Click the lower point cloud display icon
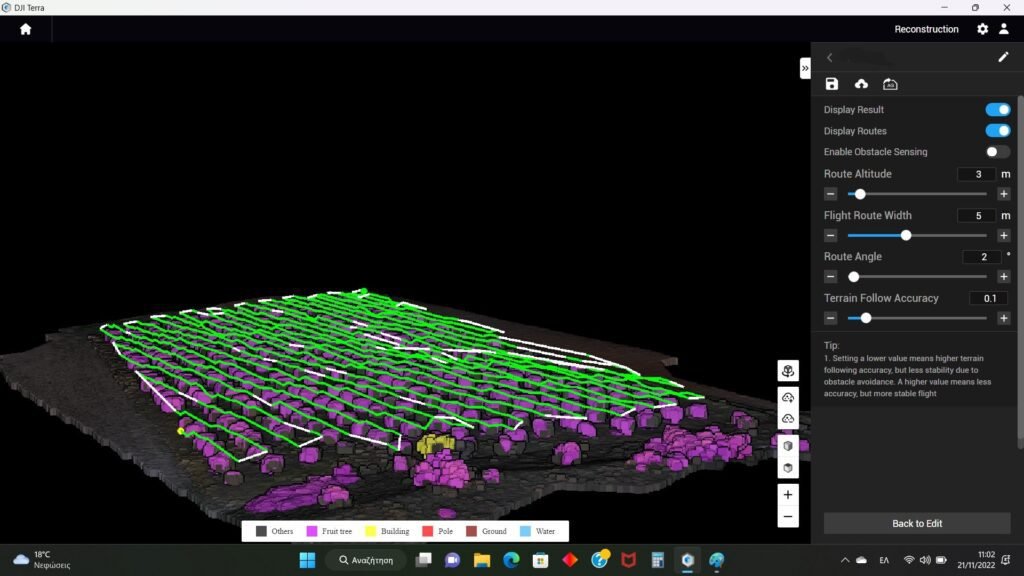Screen dimensions: 1024x576 pos(788,419)
